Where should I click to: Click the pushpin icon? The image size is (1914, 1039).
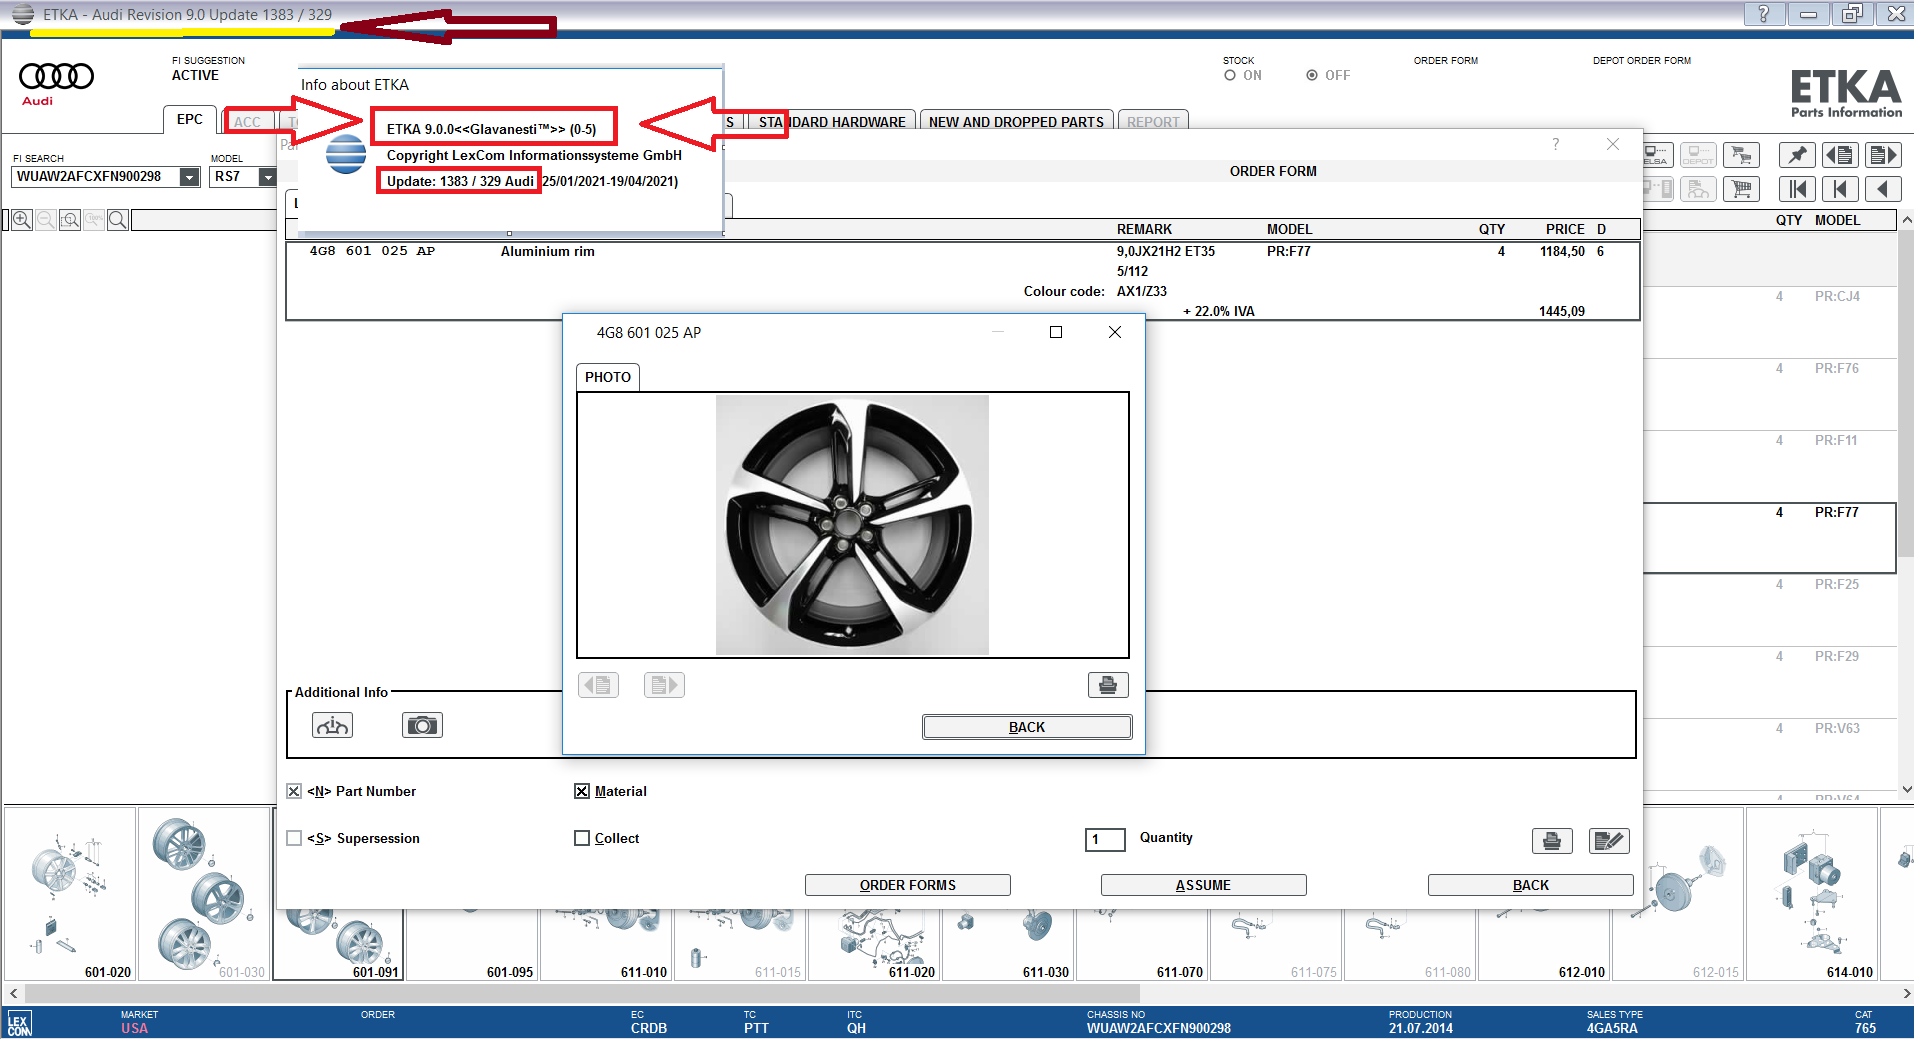(x=1797, y=155)
